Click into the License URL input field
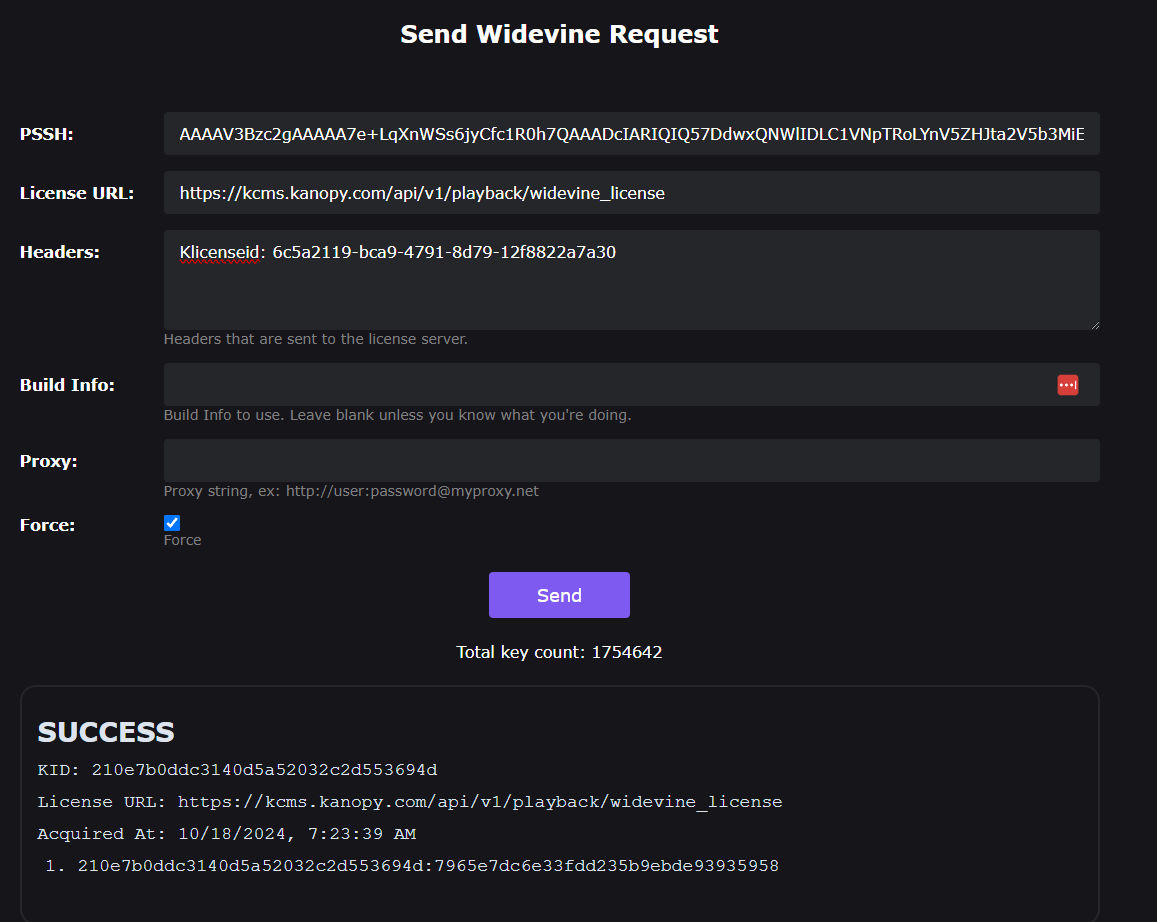 [x=631, y=193]
